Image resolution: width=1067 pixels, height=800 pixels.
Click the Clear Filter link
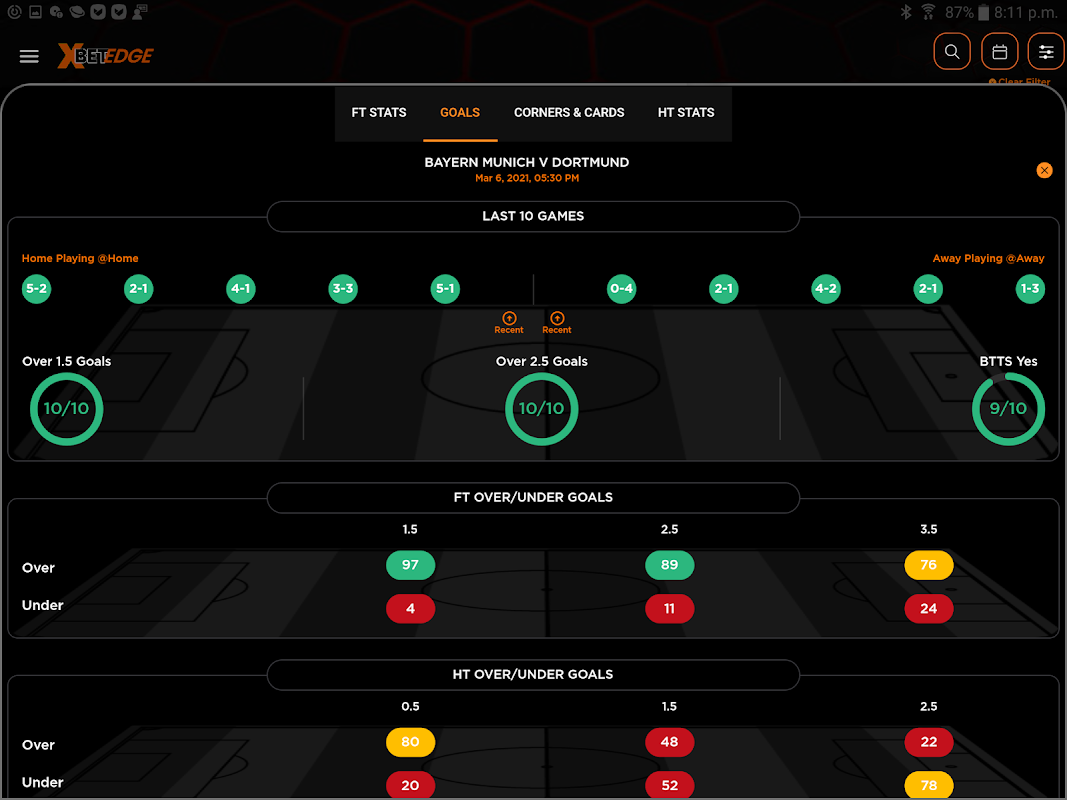pyautogui.click(x=1019, y=82)
